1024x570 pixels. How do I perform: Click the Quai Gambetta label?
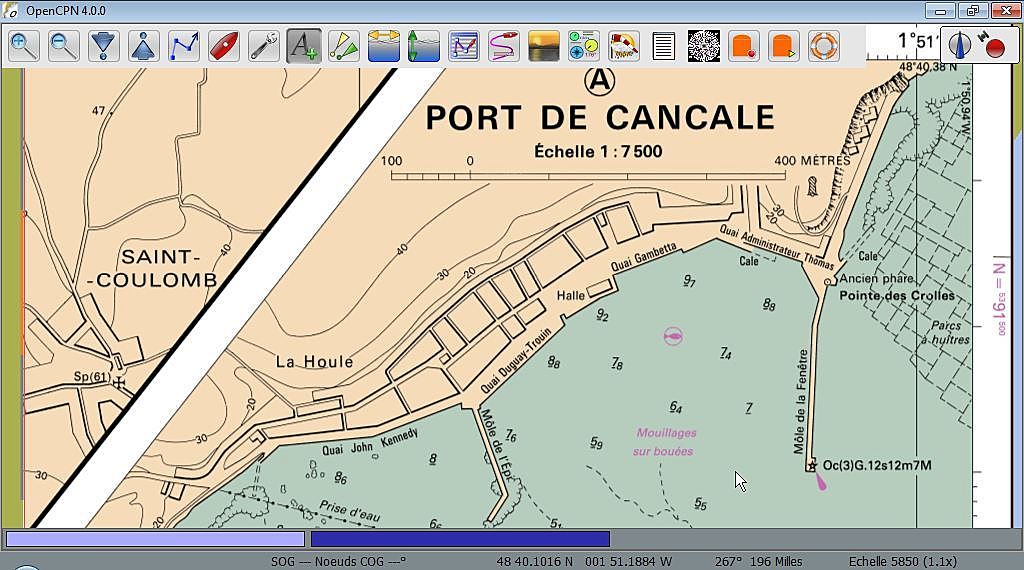click(x=643, y=258)
